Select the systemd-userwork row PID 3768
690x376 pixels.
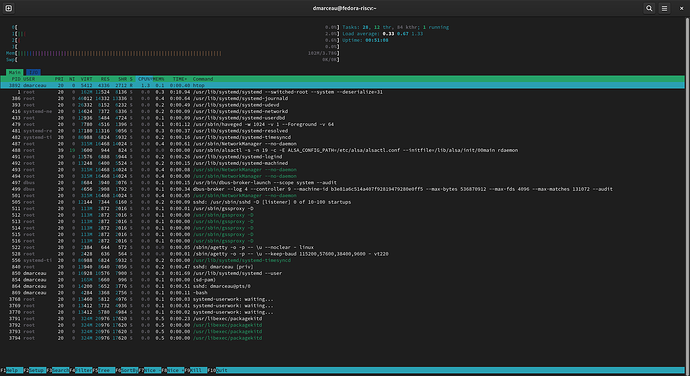pos(342,299)
